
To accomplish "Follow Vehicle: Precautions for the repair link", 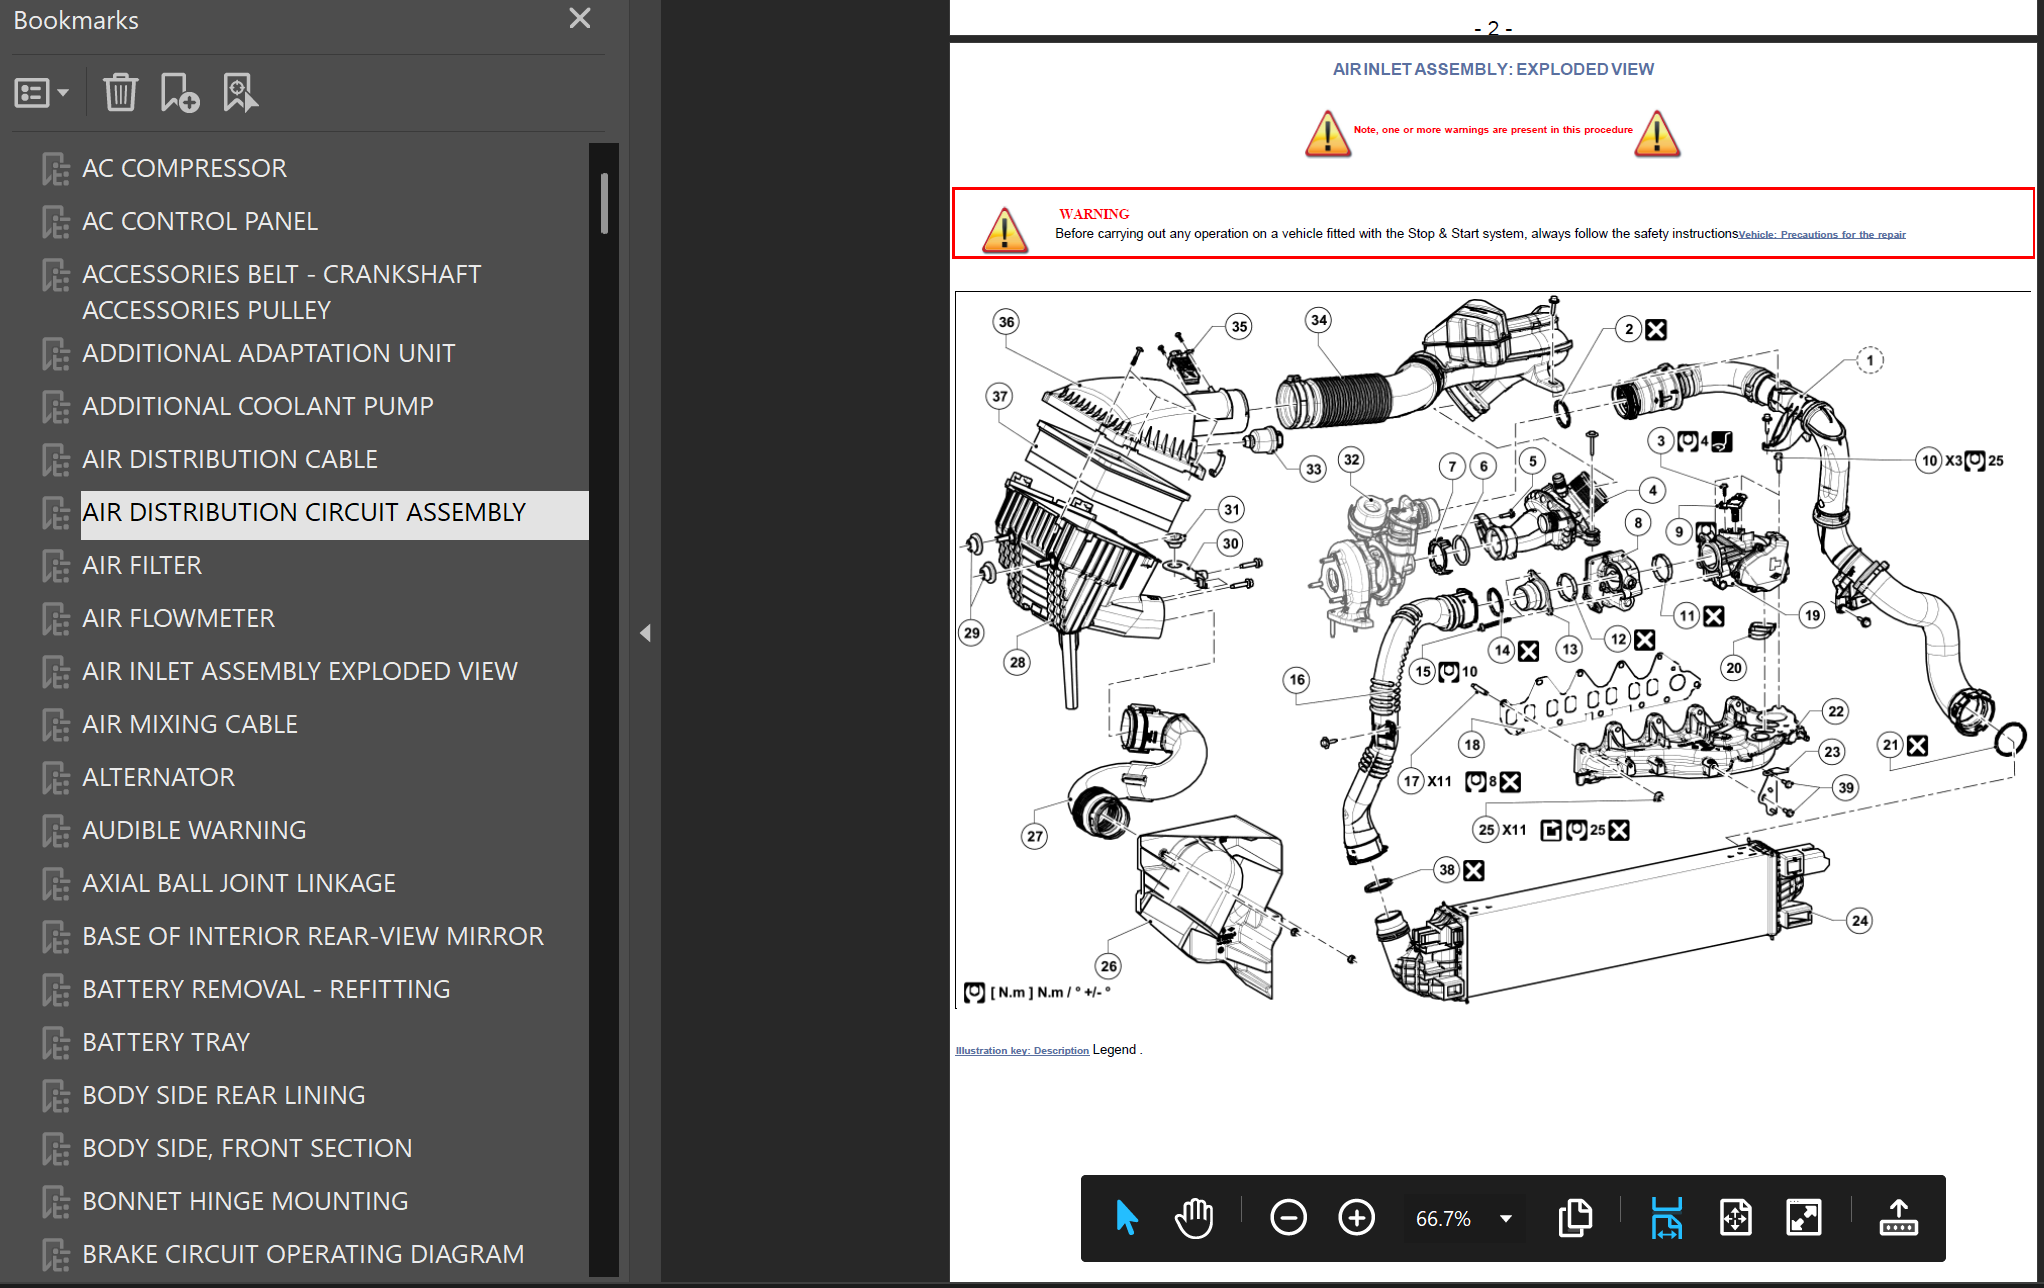I will click(1822, 235).
